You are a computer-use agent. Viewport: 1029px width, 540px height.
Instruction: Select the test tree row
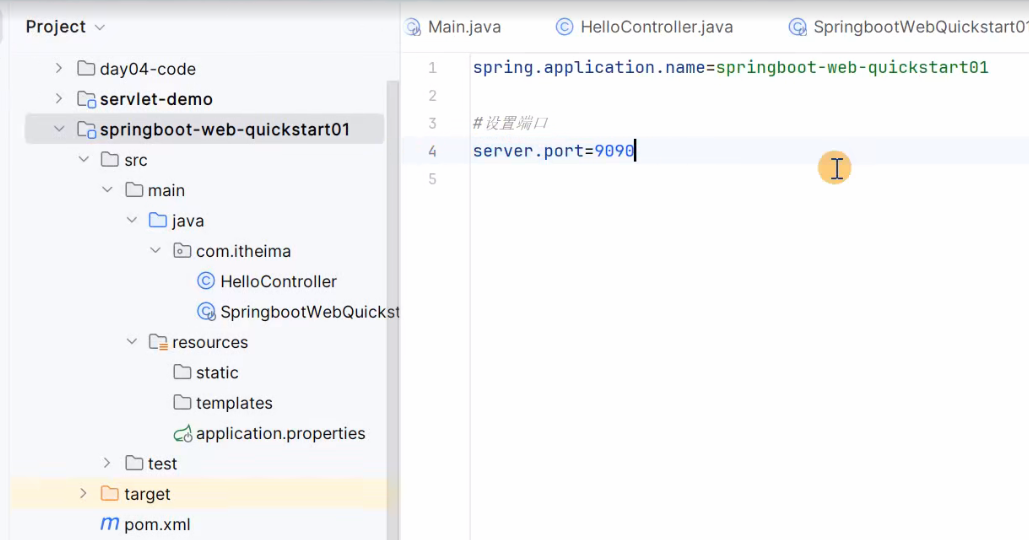pyautogui.click(x=162, y=463)
